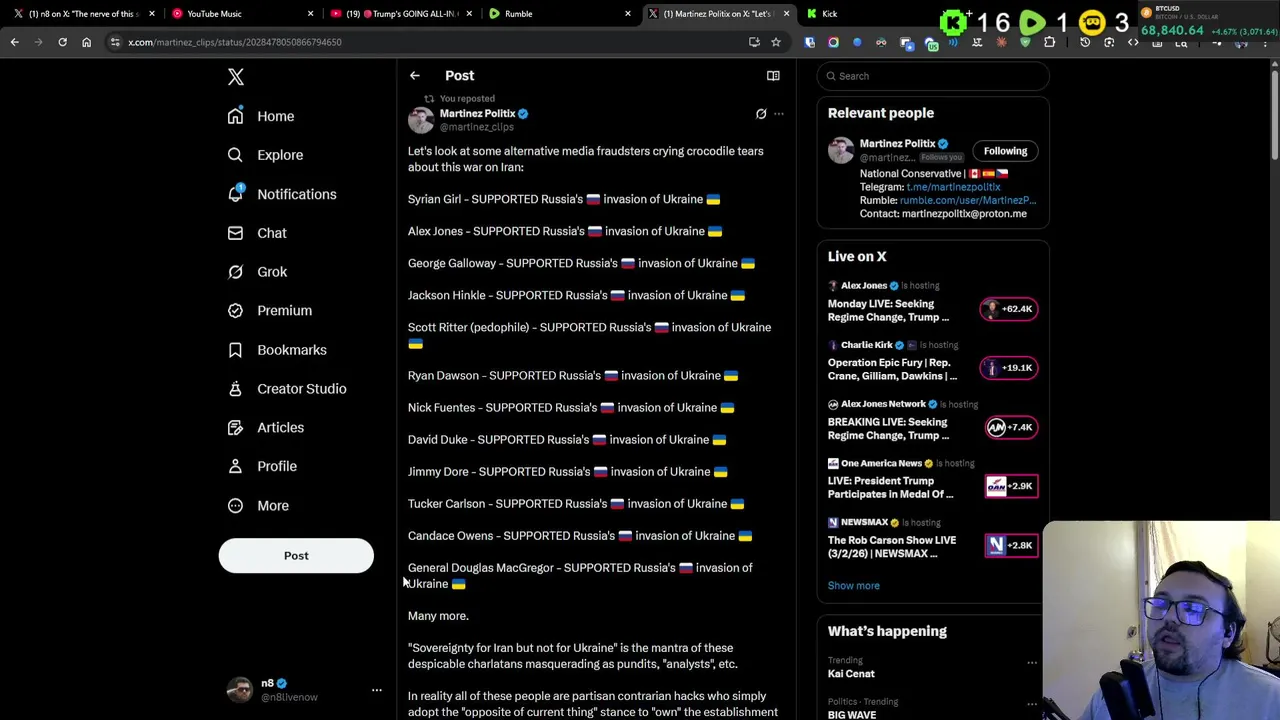
Task: Open Home from the sidebar
Action: click(x=261, y=116)
